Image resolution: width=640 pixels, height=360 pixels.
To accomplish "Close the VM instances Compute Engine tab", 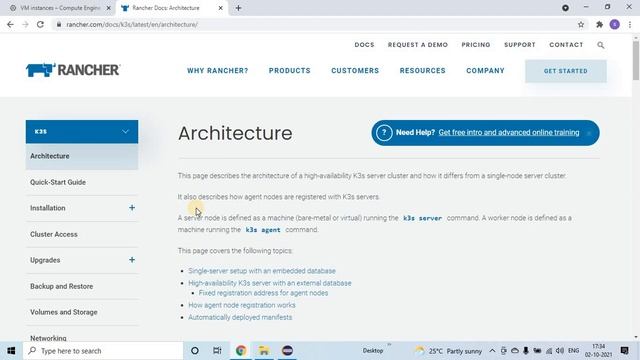I will (x=109, y=8).
